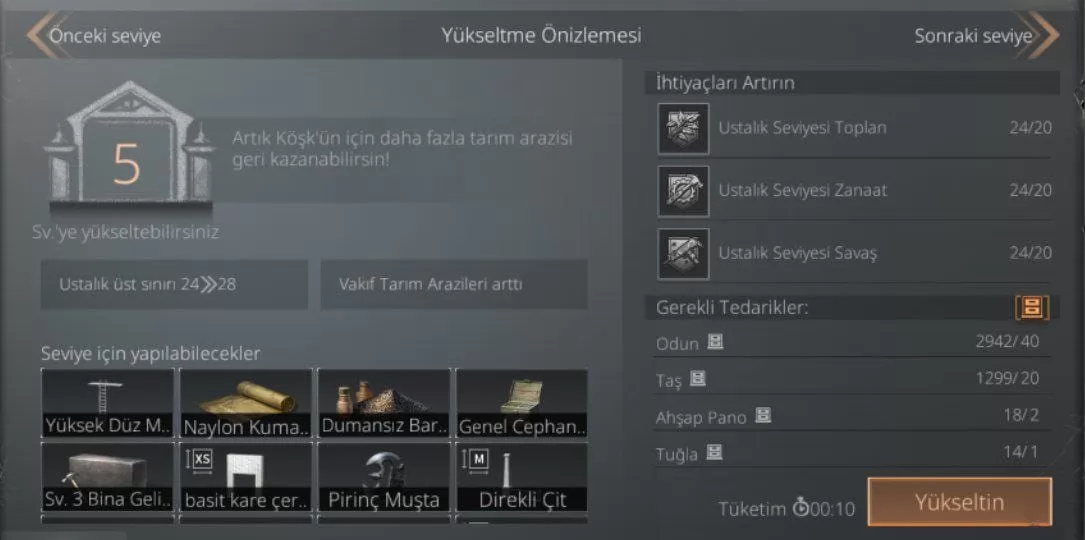Screen dimensions: 1085x540
Task: Click the storage icon next to Taş
Action: [698, 379]
